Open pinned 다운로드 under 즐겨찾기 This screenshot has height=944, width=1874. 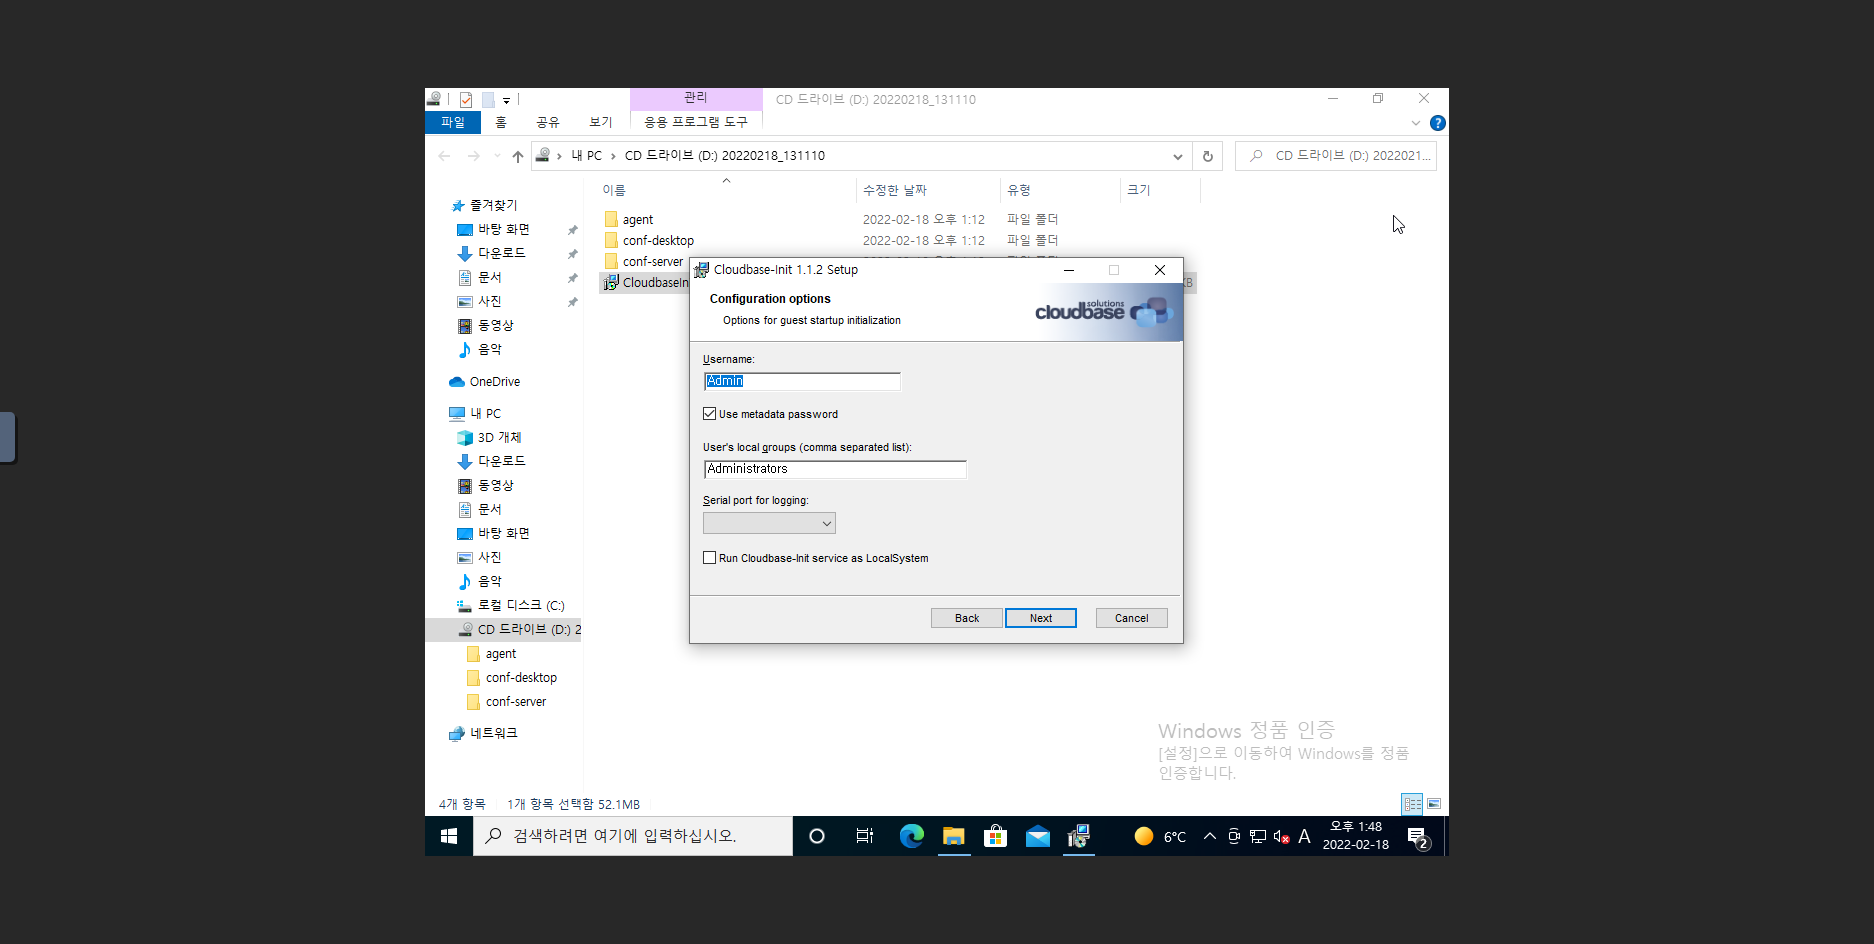coord(501,253)
